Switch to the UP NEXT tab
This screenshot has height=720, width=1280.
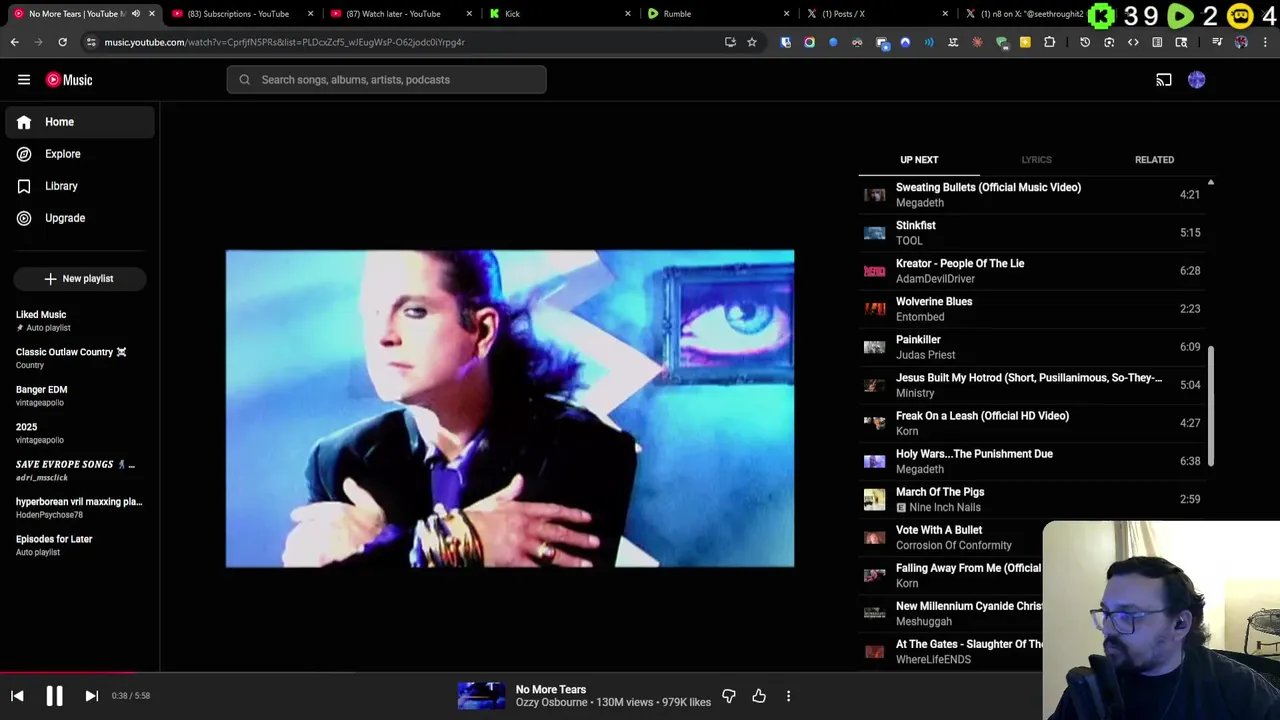pos(919,160)
